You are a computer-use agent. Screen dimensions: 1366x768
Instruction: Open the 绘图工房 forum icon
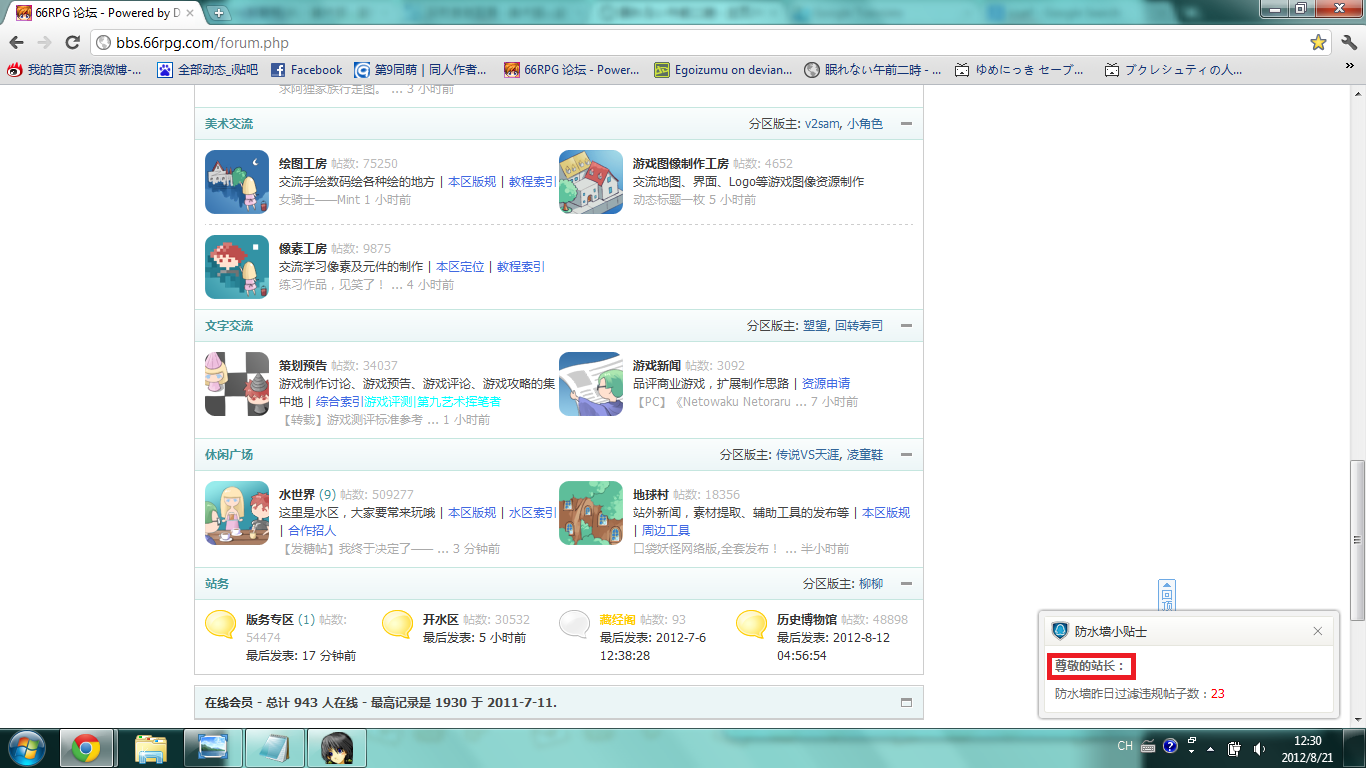(x=237, y=182)
